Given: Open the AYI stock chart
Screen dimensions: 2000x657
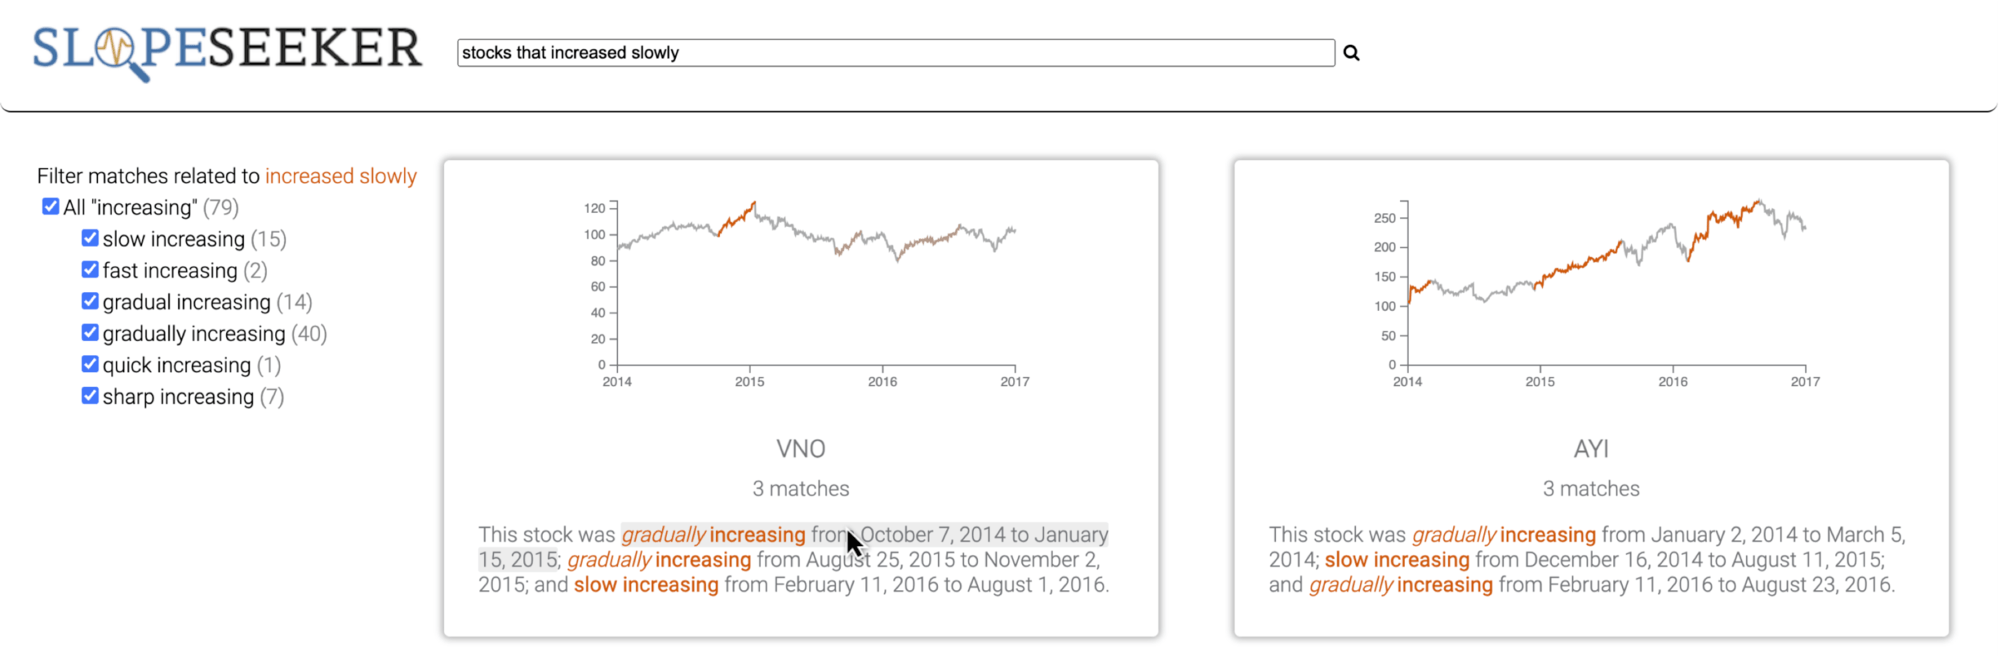Looking at the screenshot, I should 1604,290.
